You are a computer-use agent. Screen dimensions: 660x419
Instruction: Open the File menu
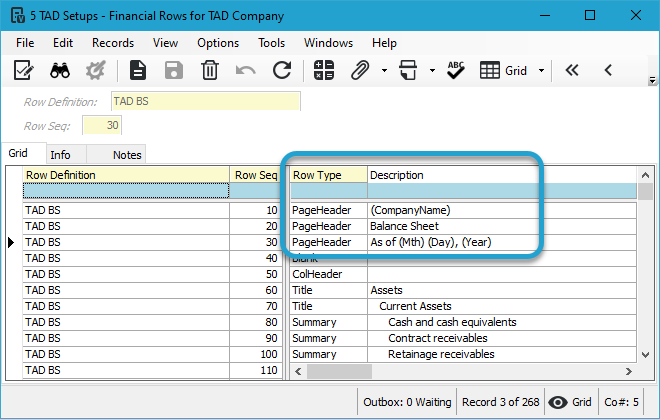(x=25, y=43)
